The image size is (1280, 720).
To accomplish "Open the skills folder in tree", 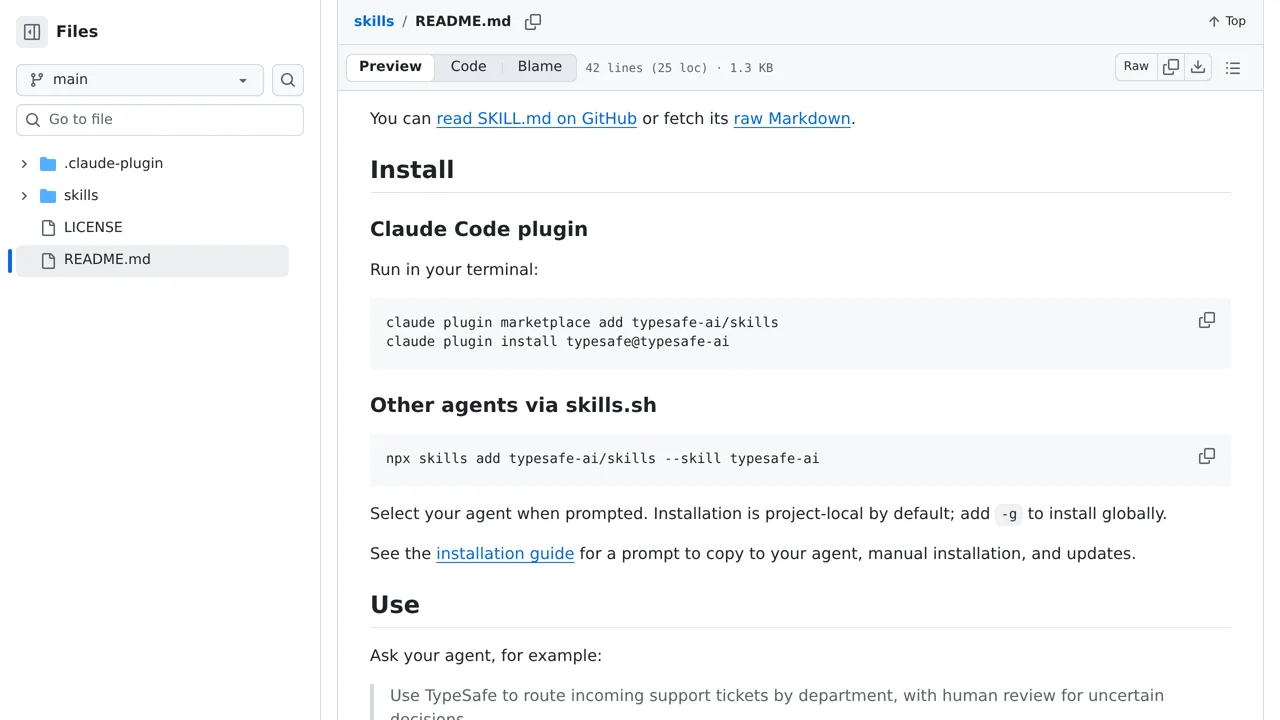I will 81,195.
